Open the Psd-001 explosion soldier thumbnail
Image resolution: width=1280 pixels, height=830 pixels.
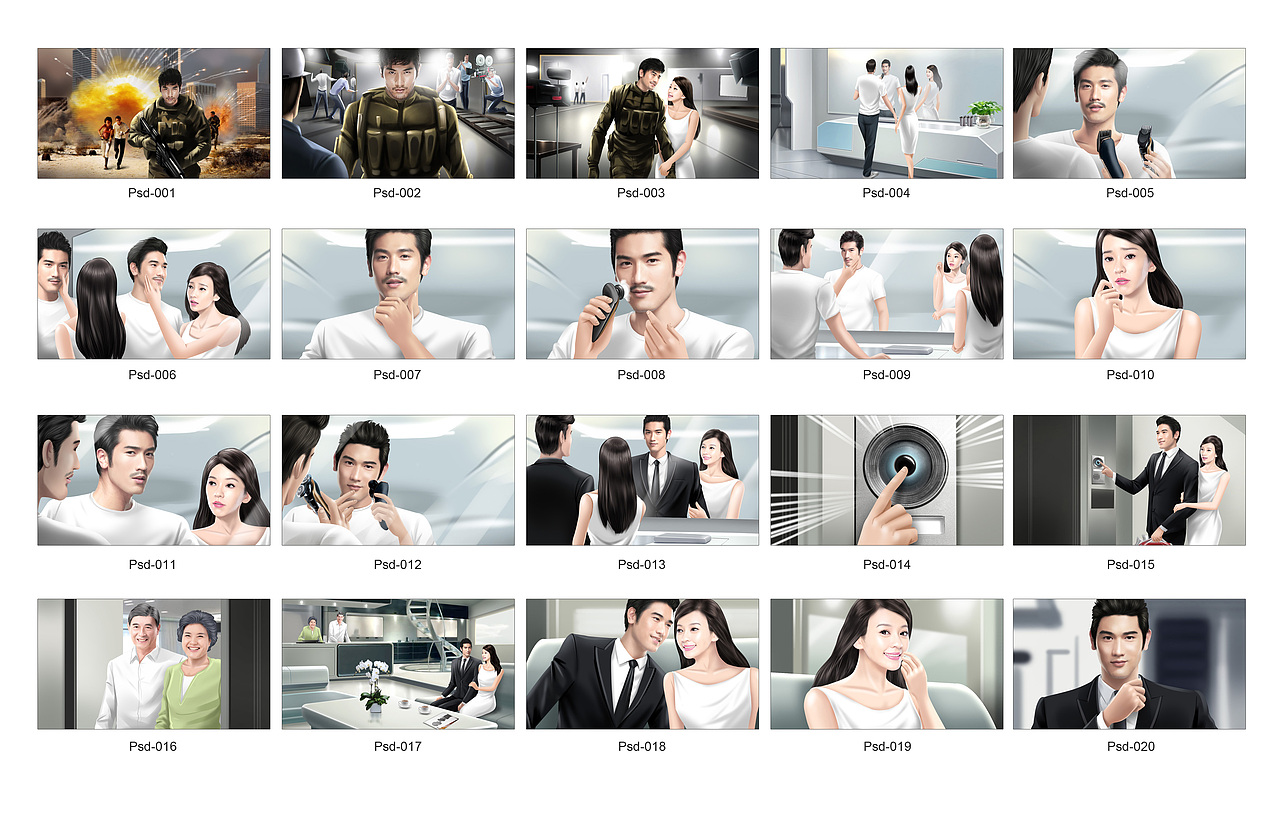pos(154,113)
